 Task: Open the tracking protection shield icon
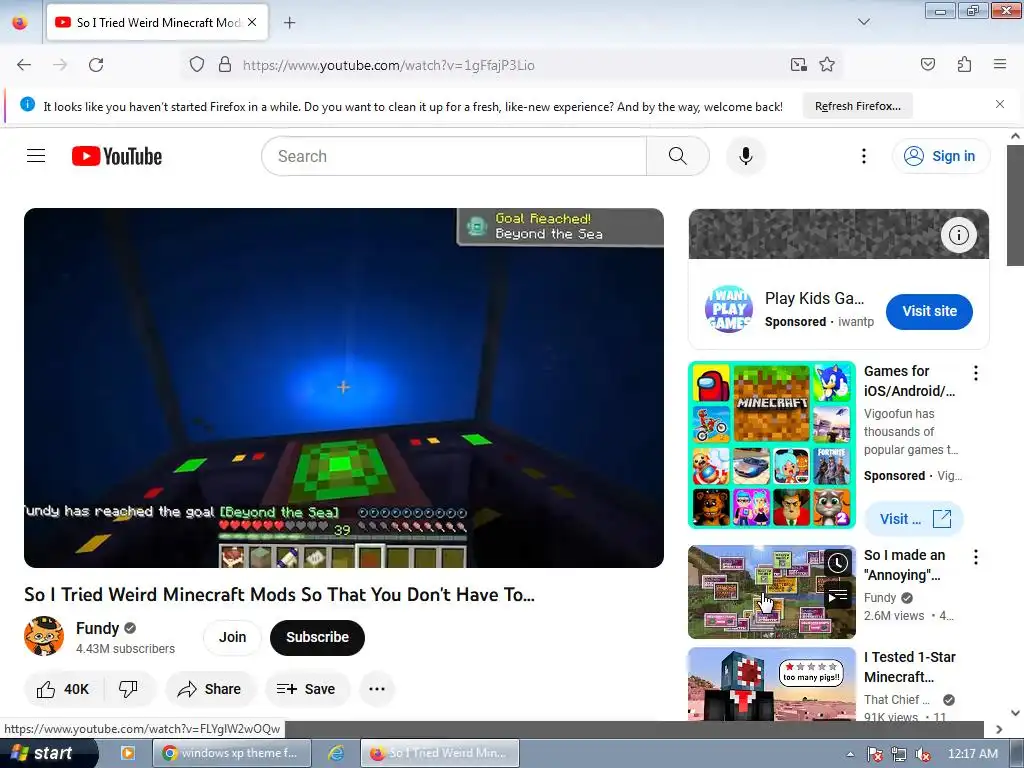pos(197,65)
